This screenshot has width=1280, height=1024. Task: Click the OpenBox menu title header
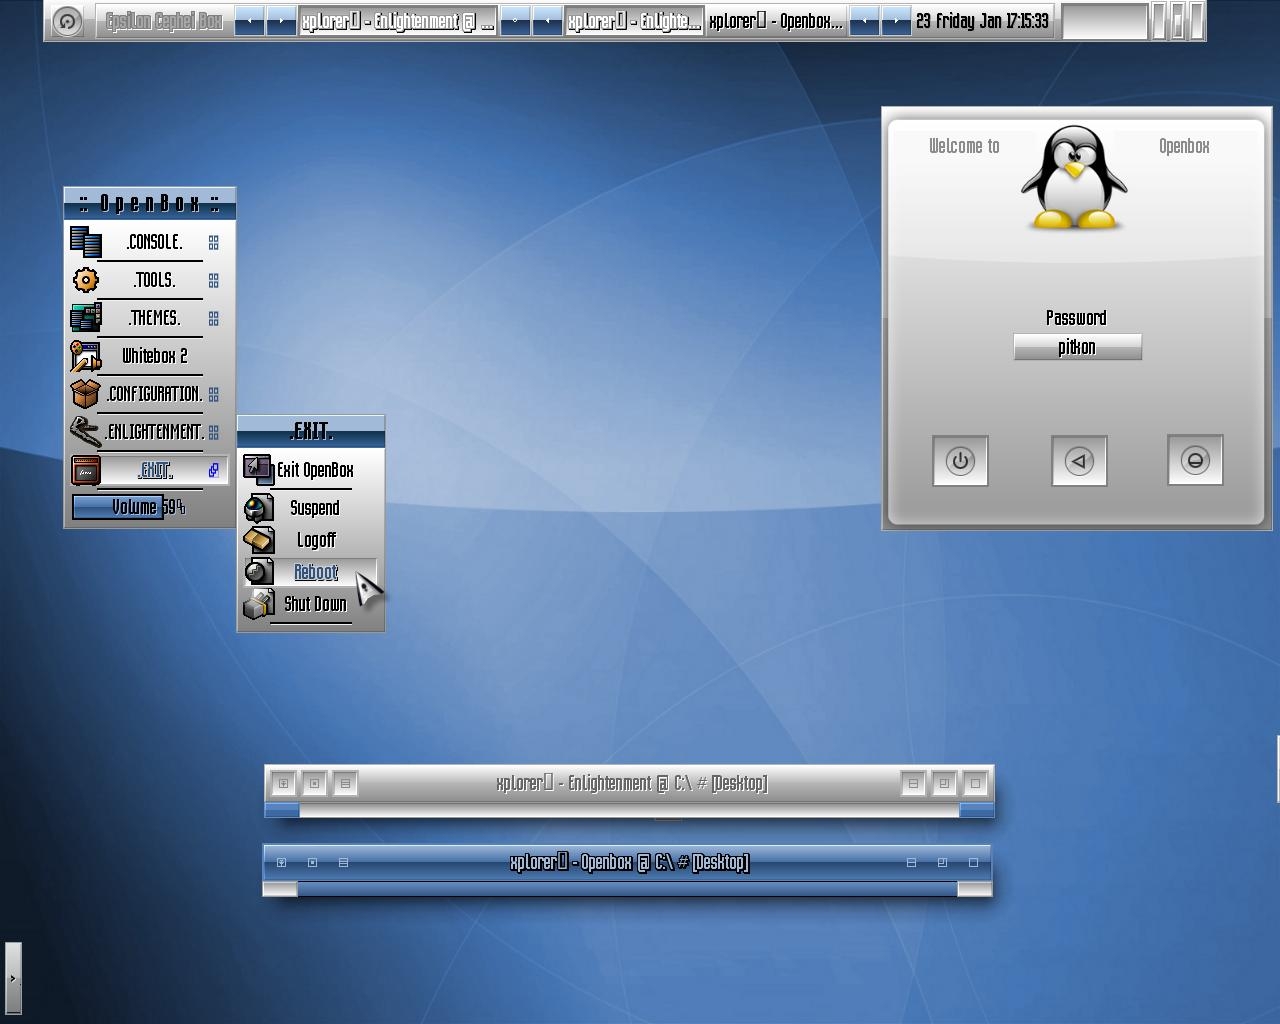pyautogui.click(x=150, y=204)
